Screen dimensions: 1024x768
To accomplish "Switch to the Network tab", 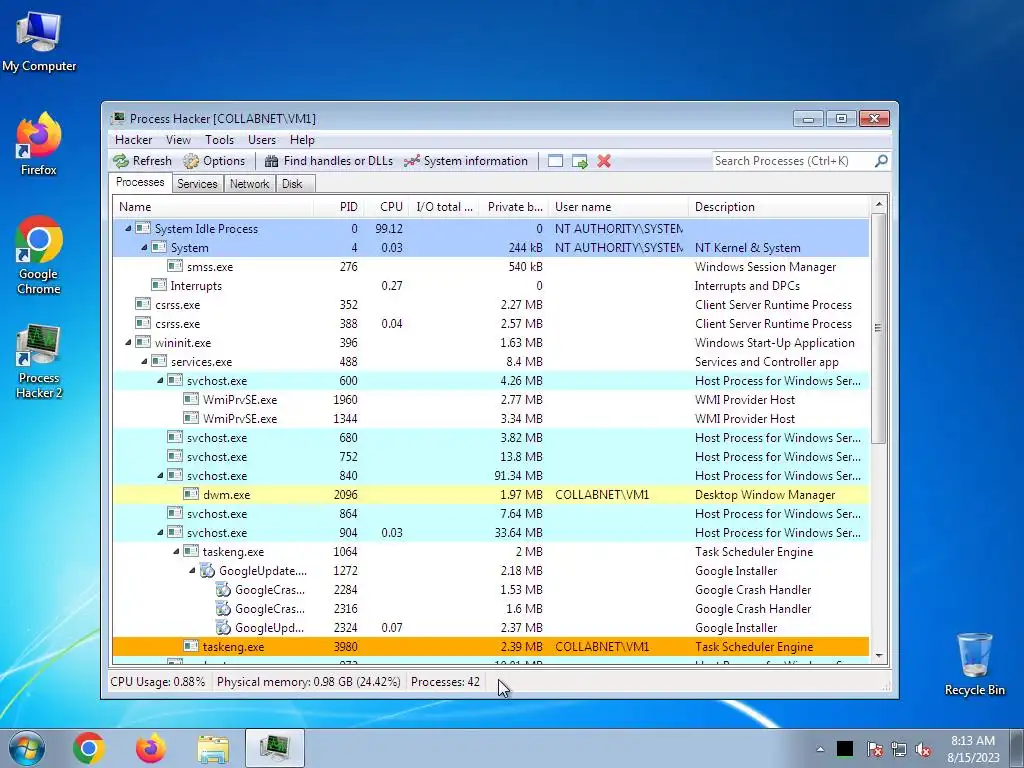I will coord(249,184).
